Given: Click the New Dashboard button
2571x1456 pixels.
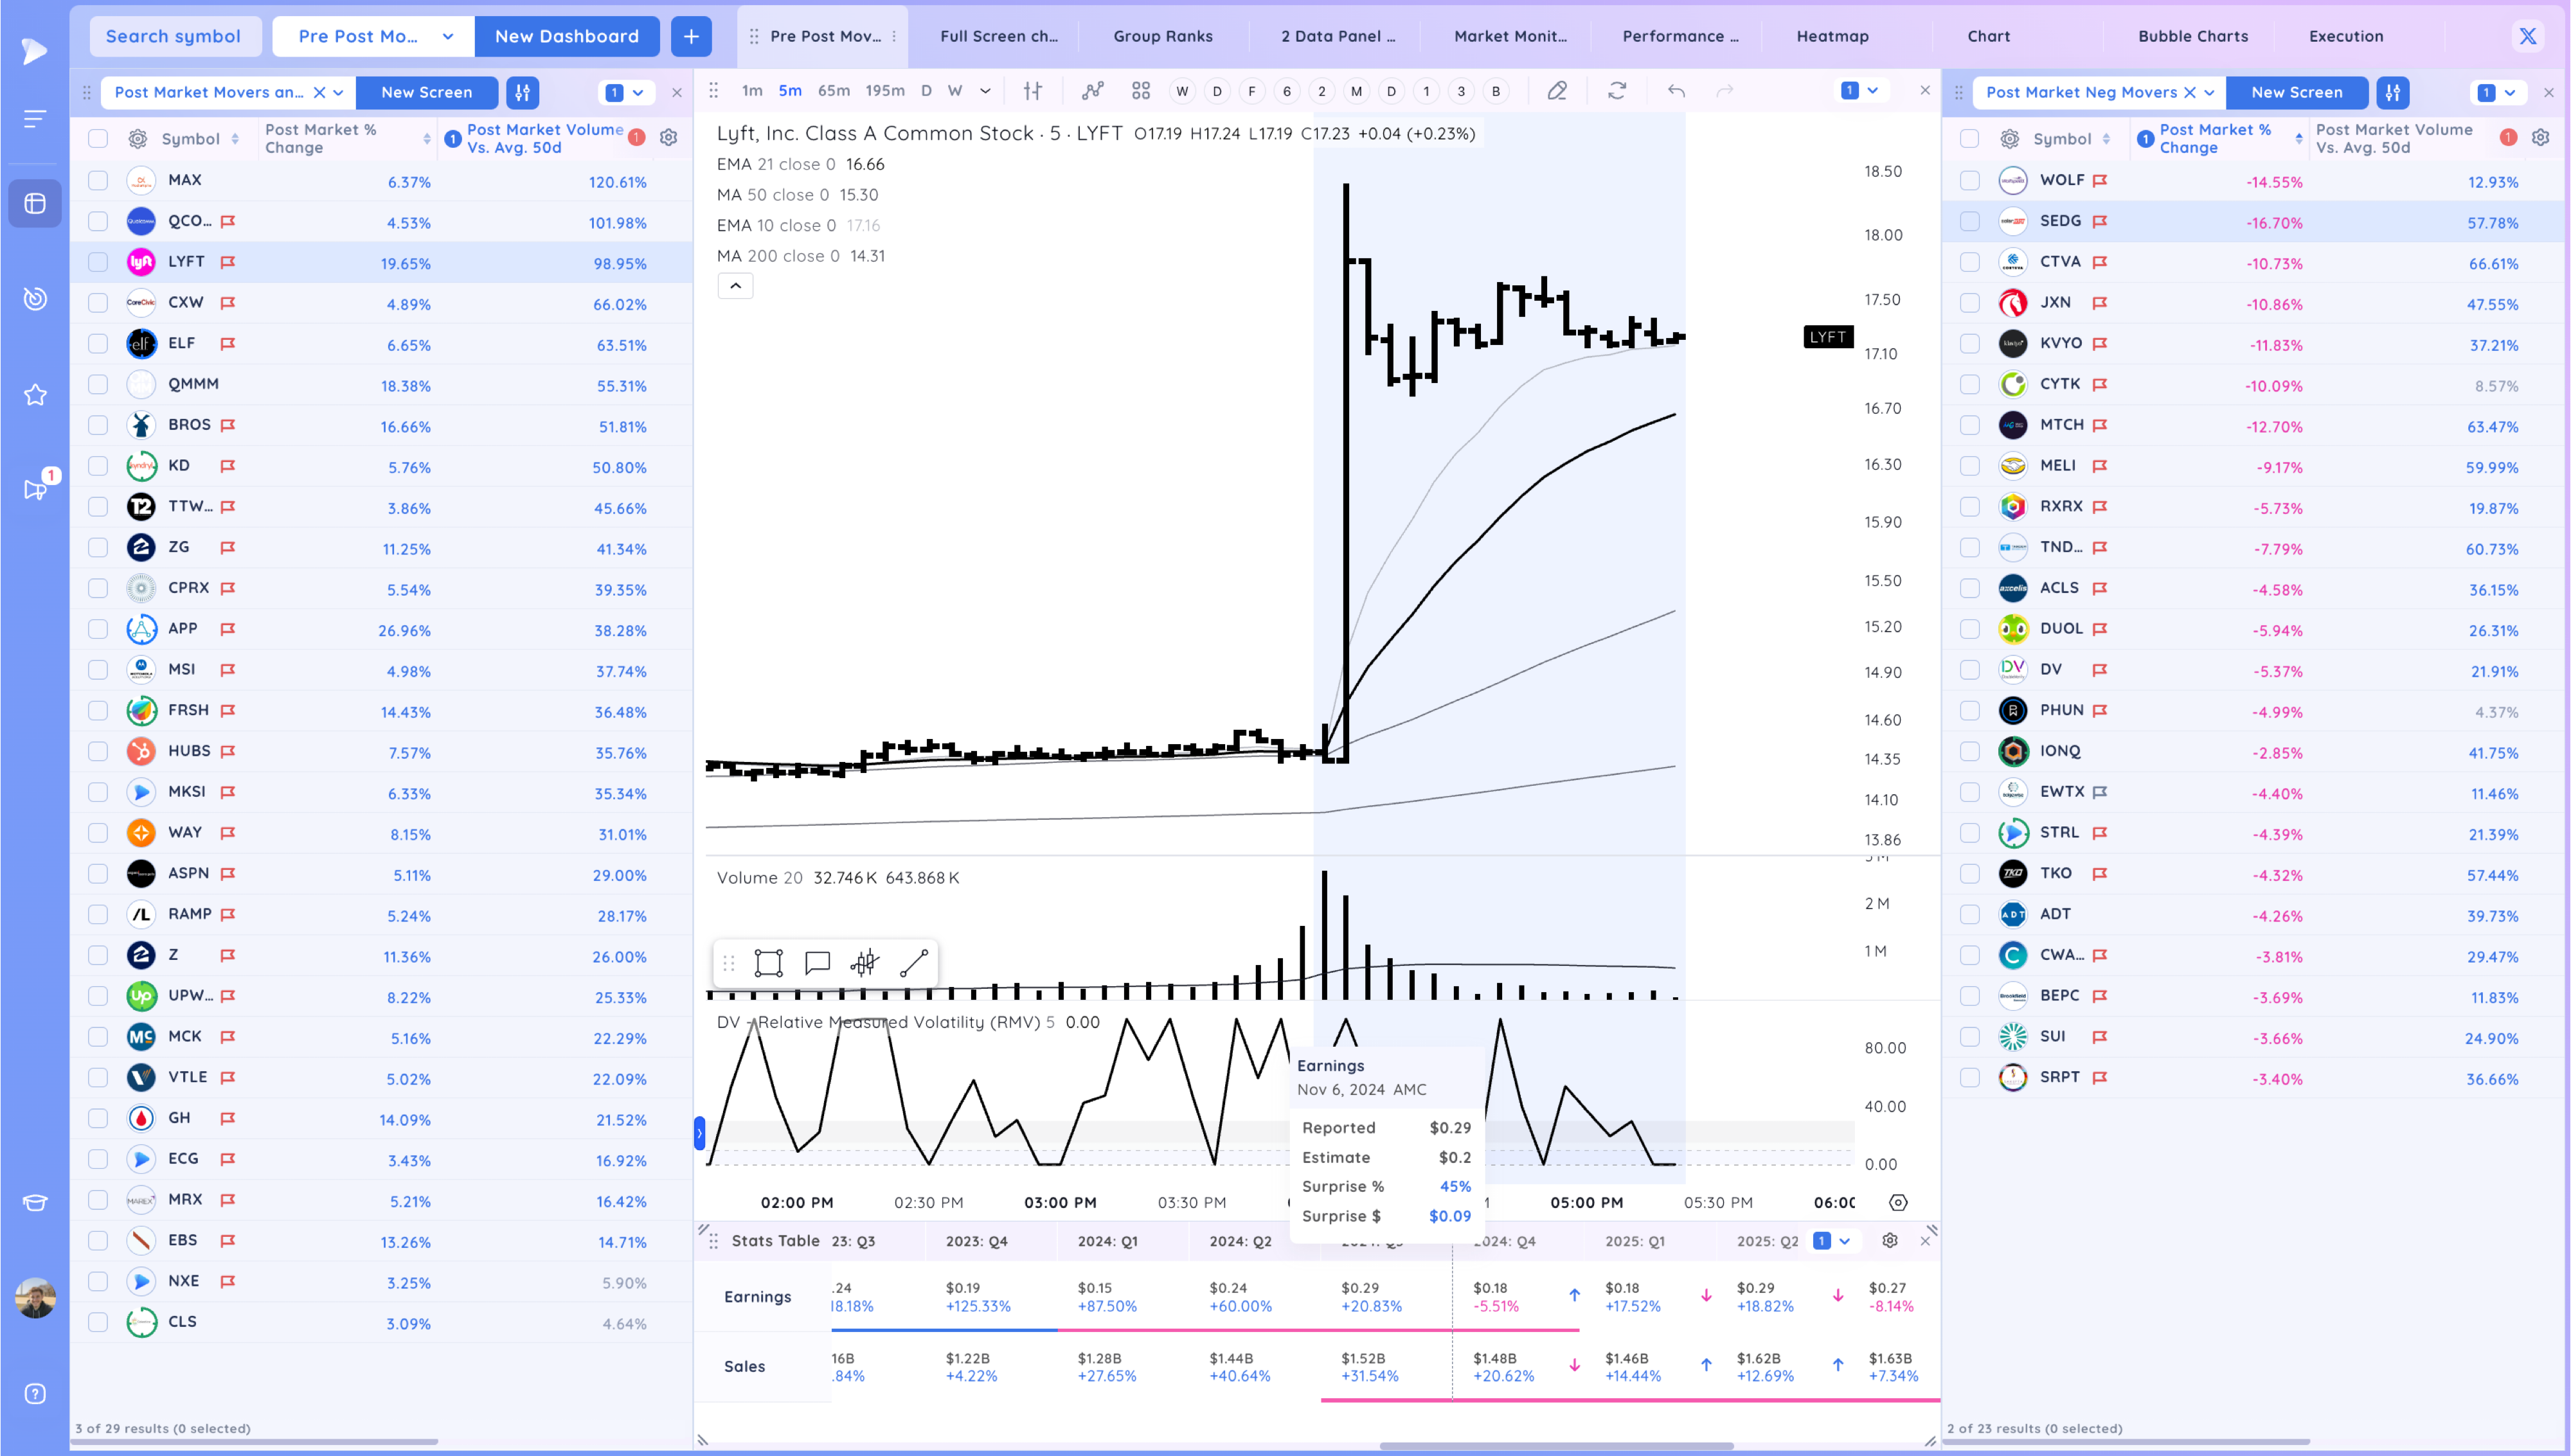Looking at the screenshot, I should tap(566, 36).
